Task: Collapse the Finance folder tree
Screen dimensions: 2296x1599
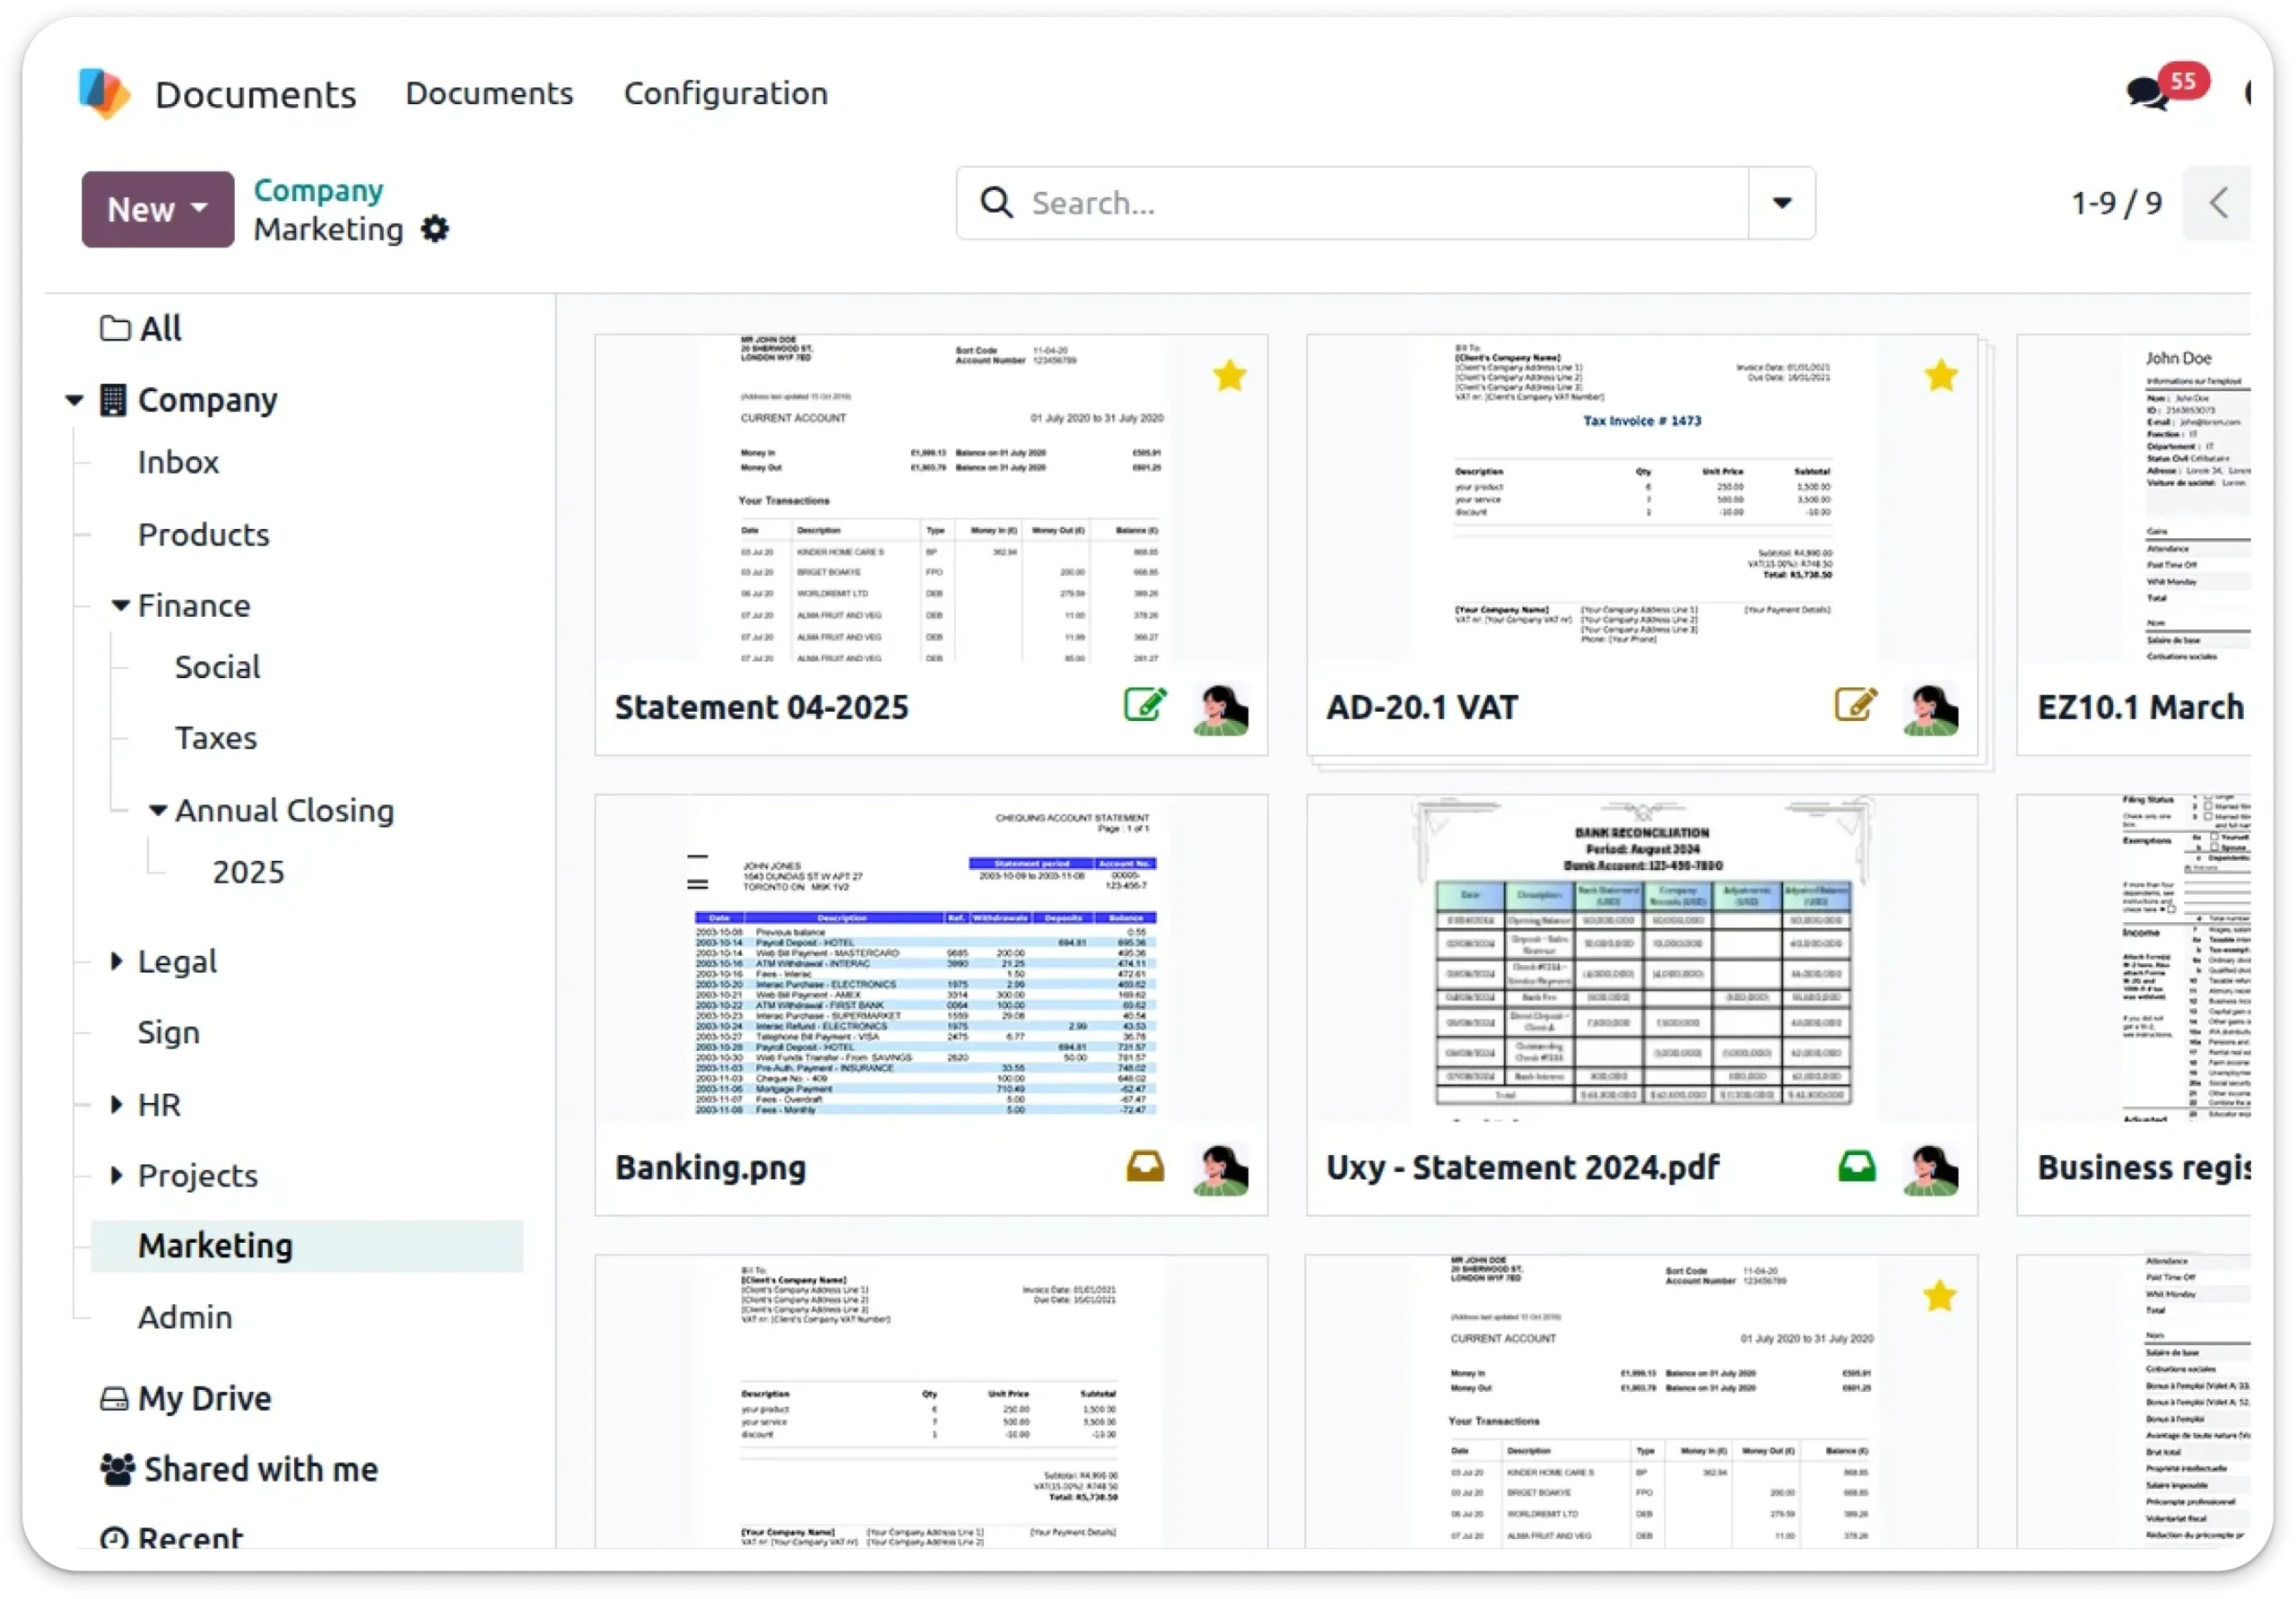Action: point(121,605)
